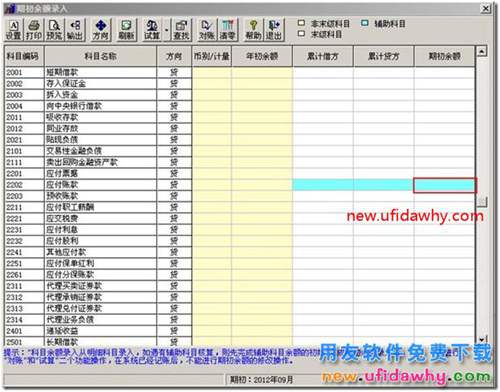Click the status bar period 期初:2012年09月

pos(262,380)
